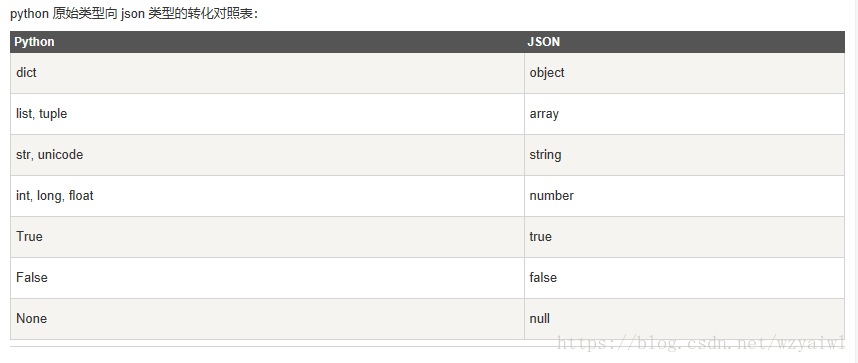Click the number cell
Viewport: 858px width, 363px height.
684,196
